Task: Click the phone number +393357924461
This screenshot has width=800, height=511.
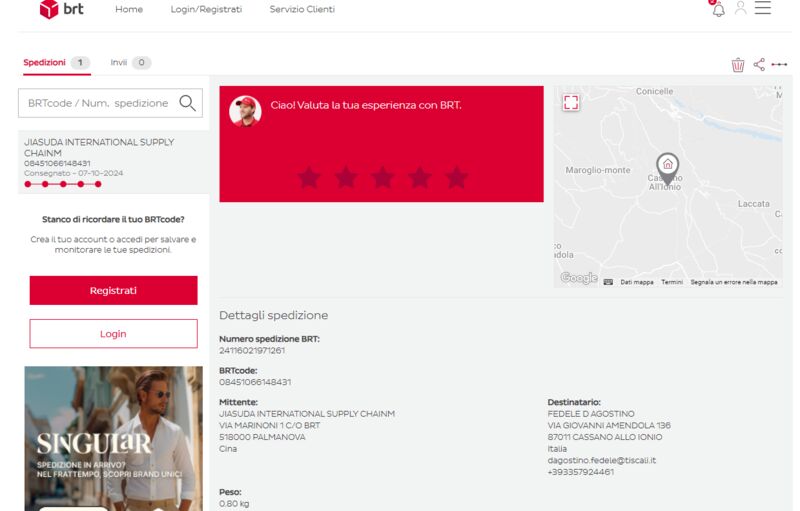Action: tap(581, 472)
